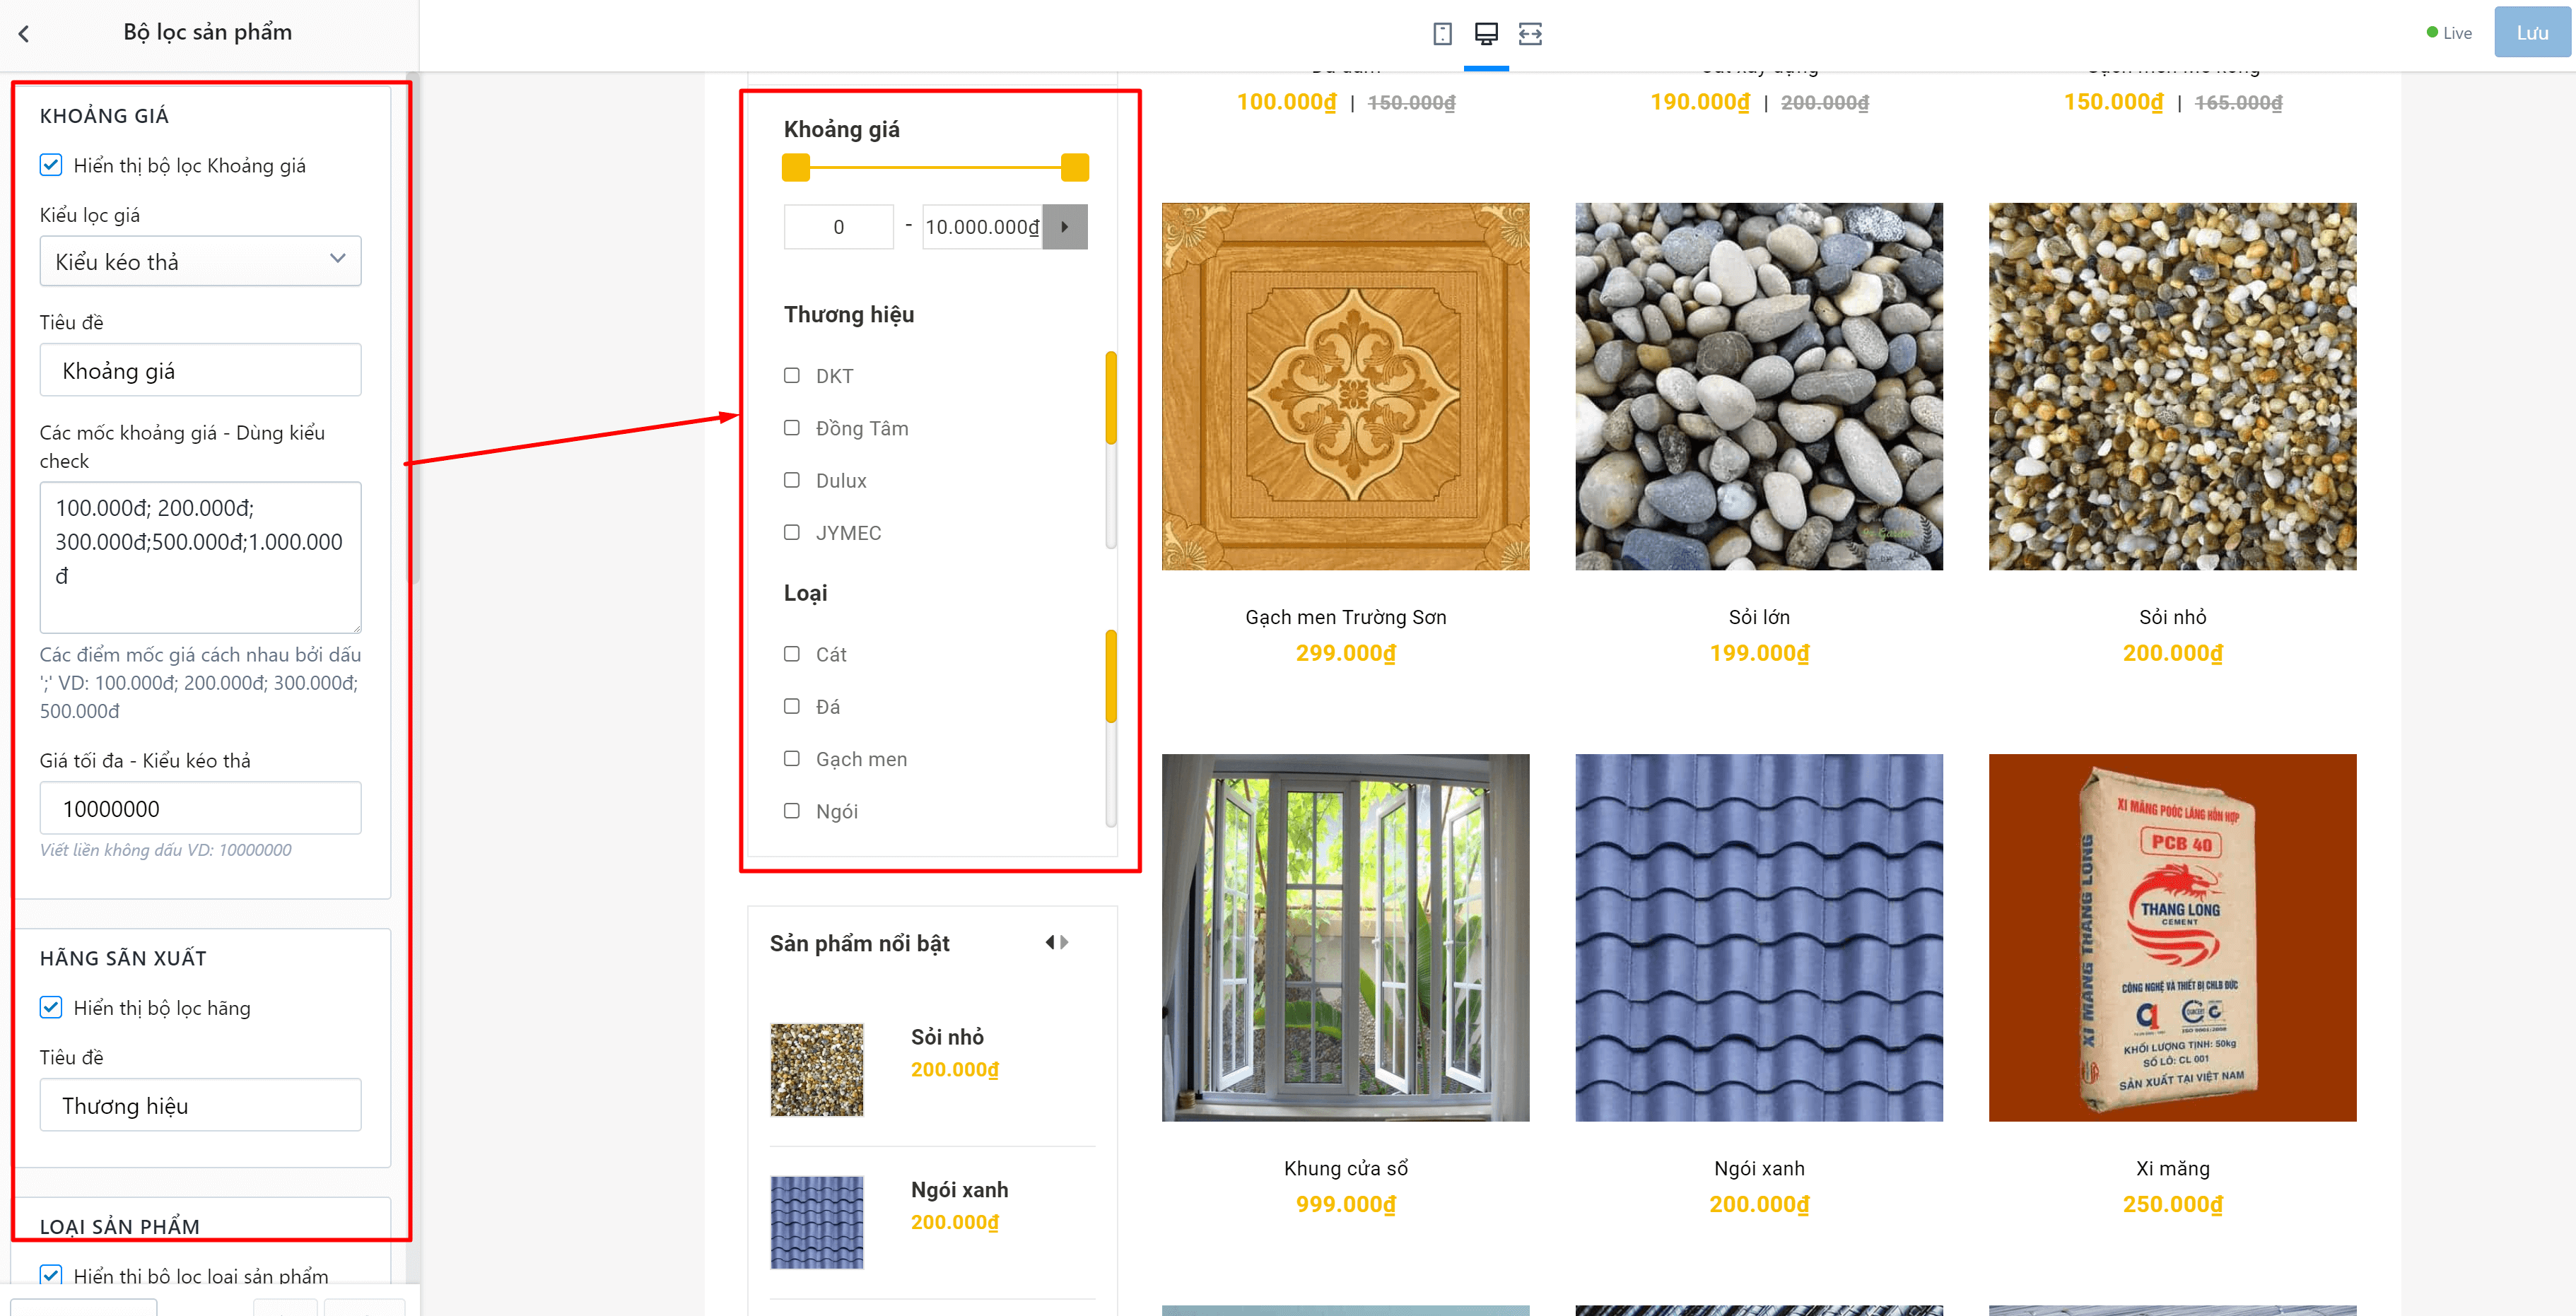Click price 999.000₫ under Khung cửa sổ

point(1345,1204)
